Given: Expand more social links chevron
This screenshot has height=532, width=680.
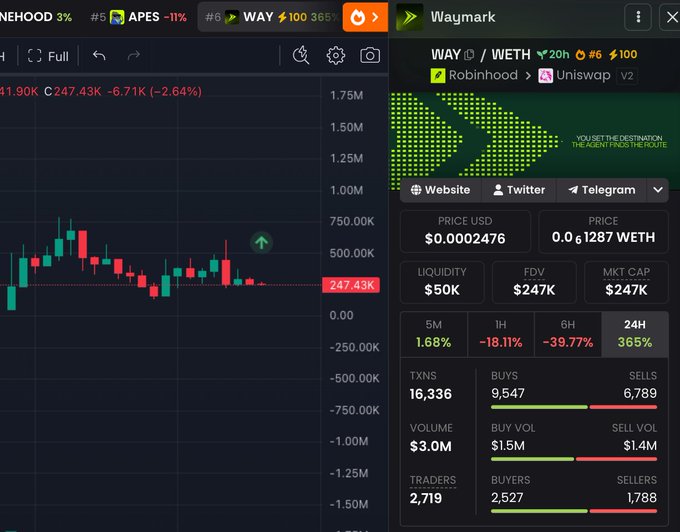Looking at the screenshot, I should point(657,190).
